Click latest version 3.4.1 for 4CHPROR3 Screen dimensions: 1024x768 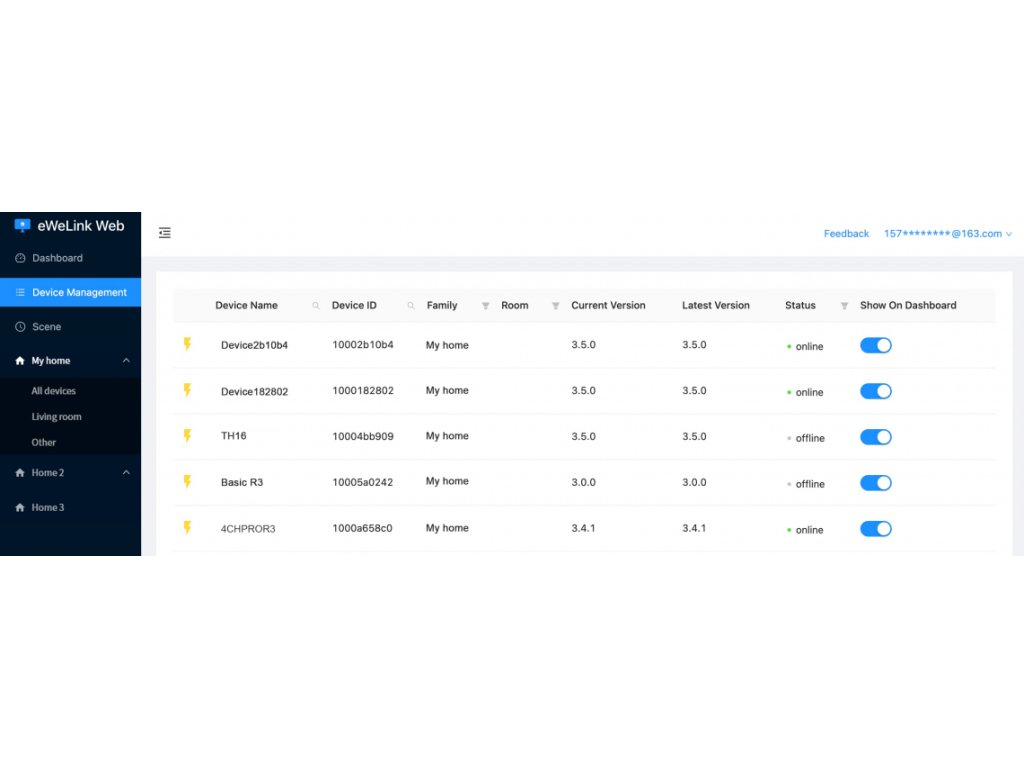(x=694, y=528)
